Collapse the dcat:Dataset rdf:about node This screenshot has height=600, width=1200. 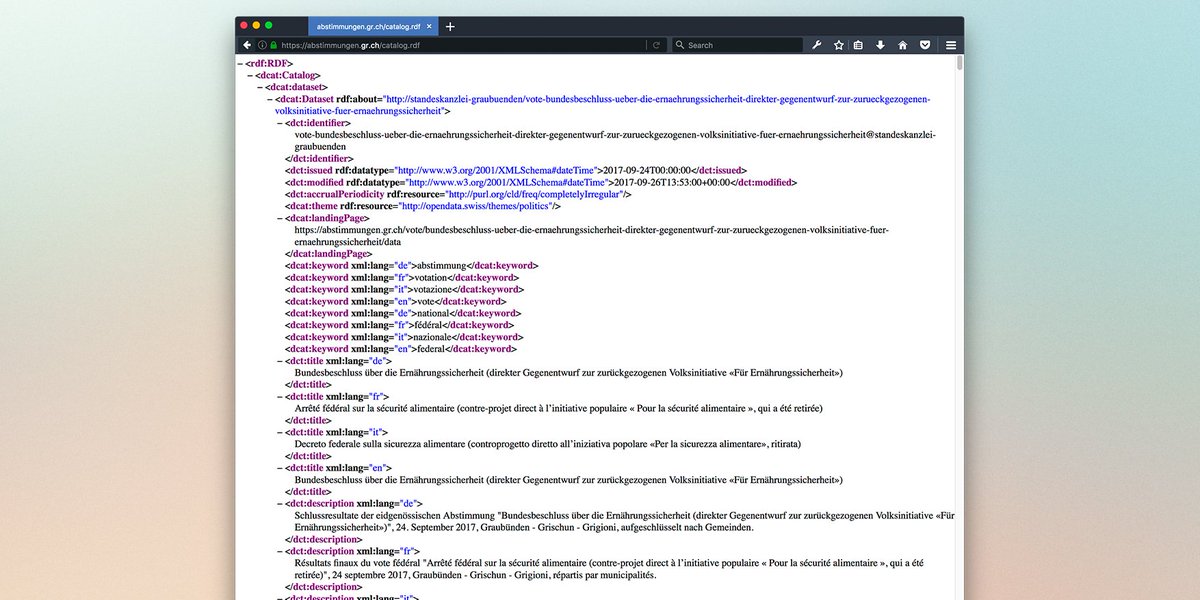tap(270, 99)
